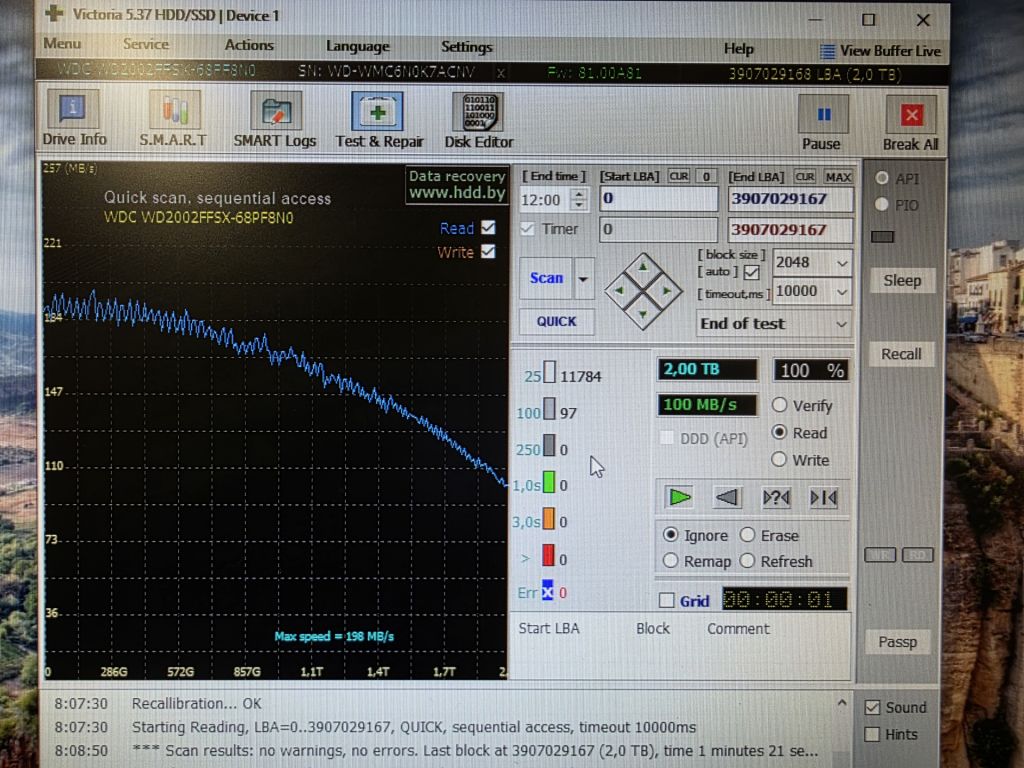Click the down arrow of the diamond navigator
Image resolution: width=1024 pixels, height=768 pixels.
point(643,315)
